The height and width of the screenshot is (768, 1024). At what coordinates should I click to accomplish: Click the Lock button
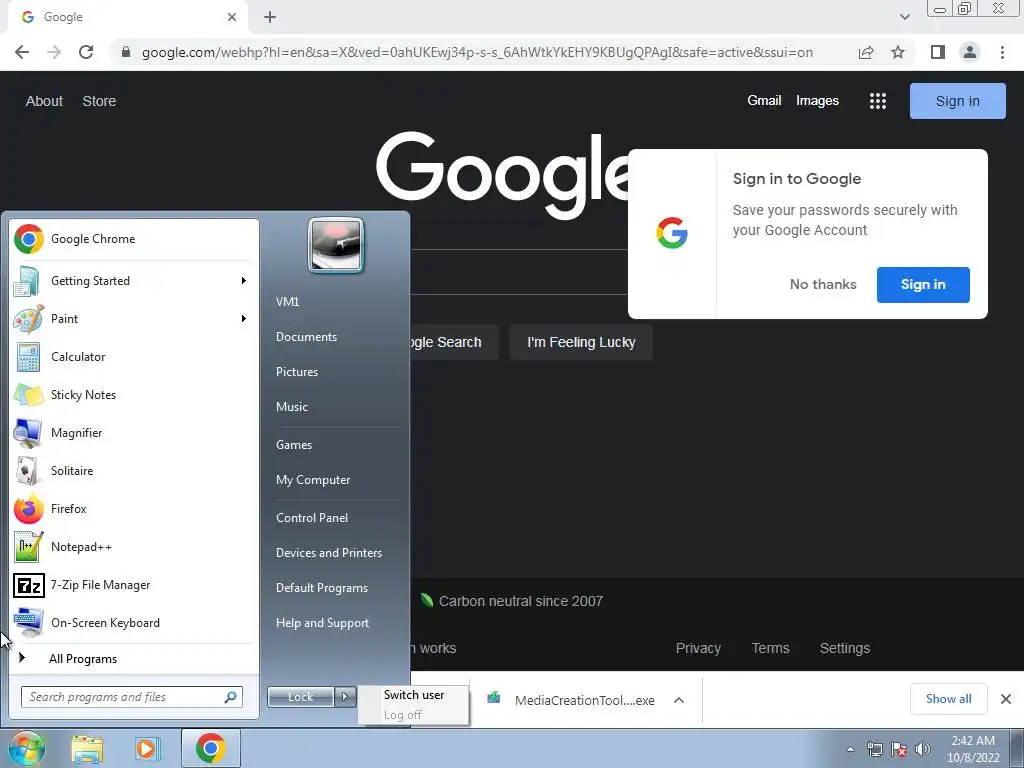click(x=301, y=697)
